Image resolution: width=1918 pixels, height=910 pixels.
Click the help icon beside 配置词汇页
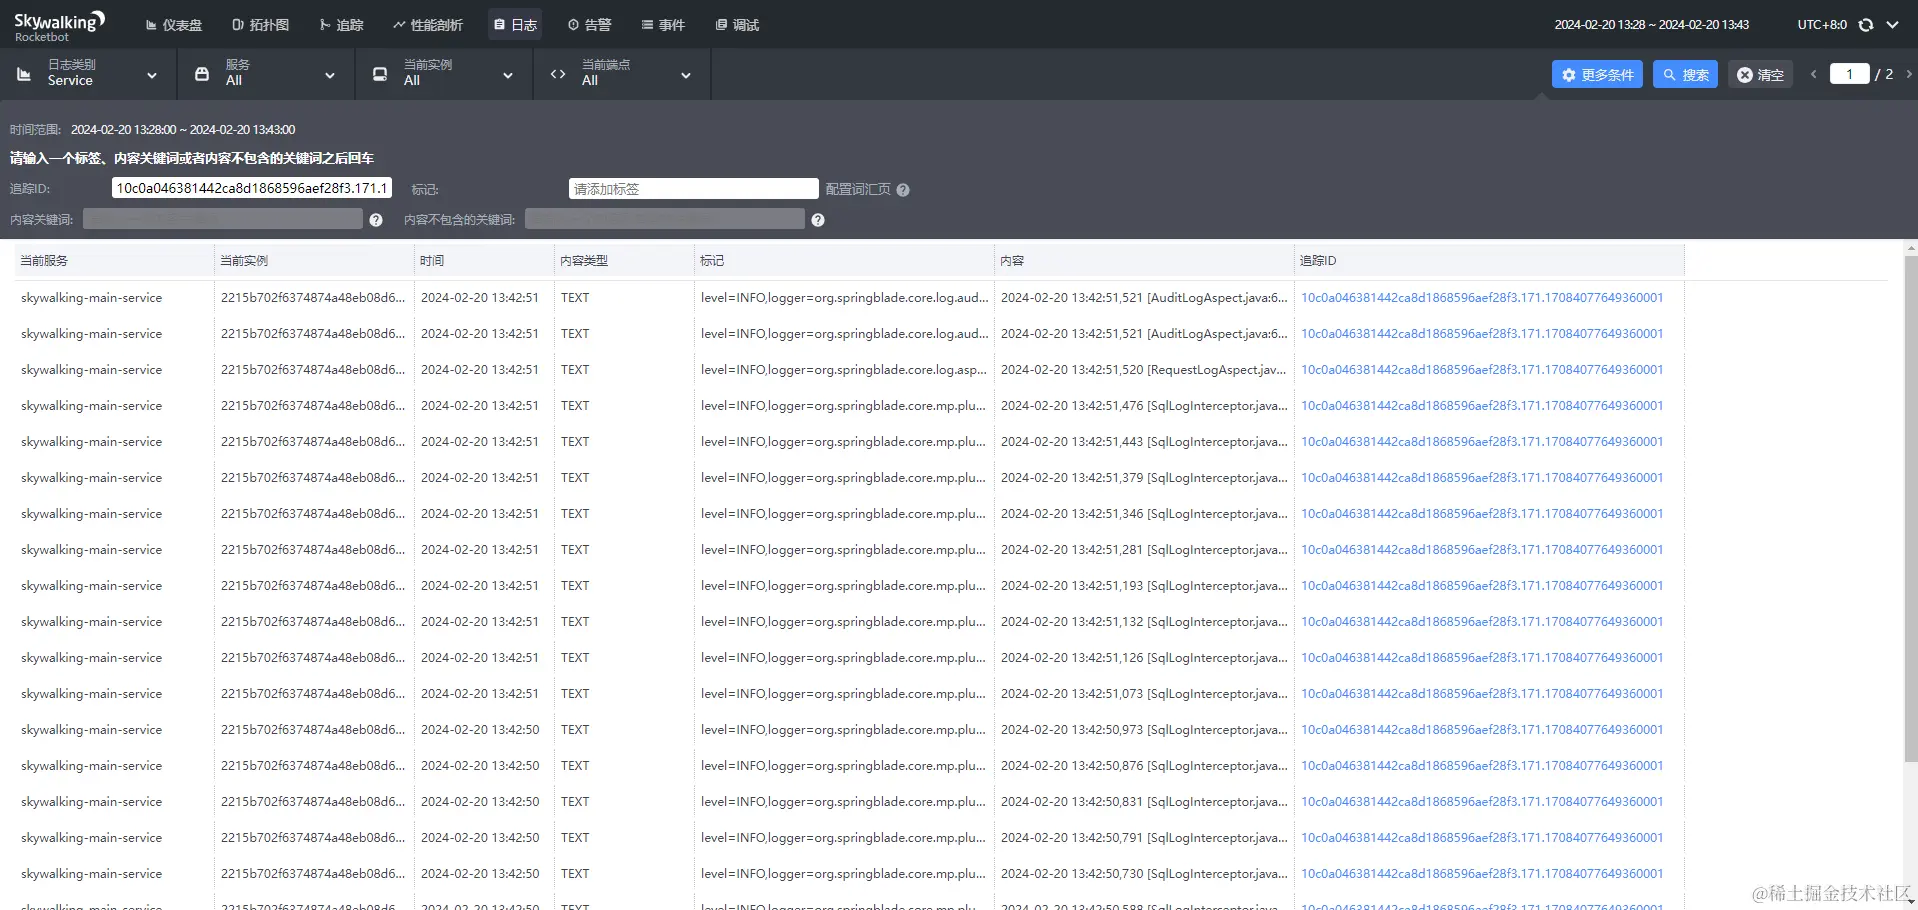point(903,190)
